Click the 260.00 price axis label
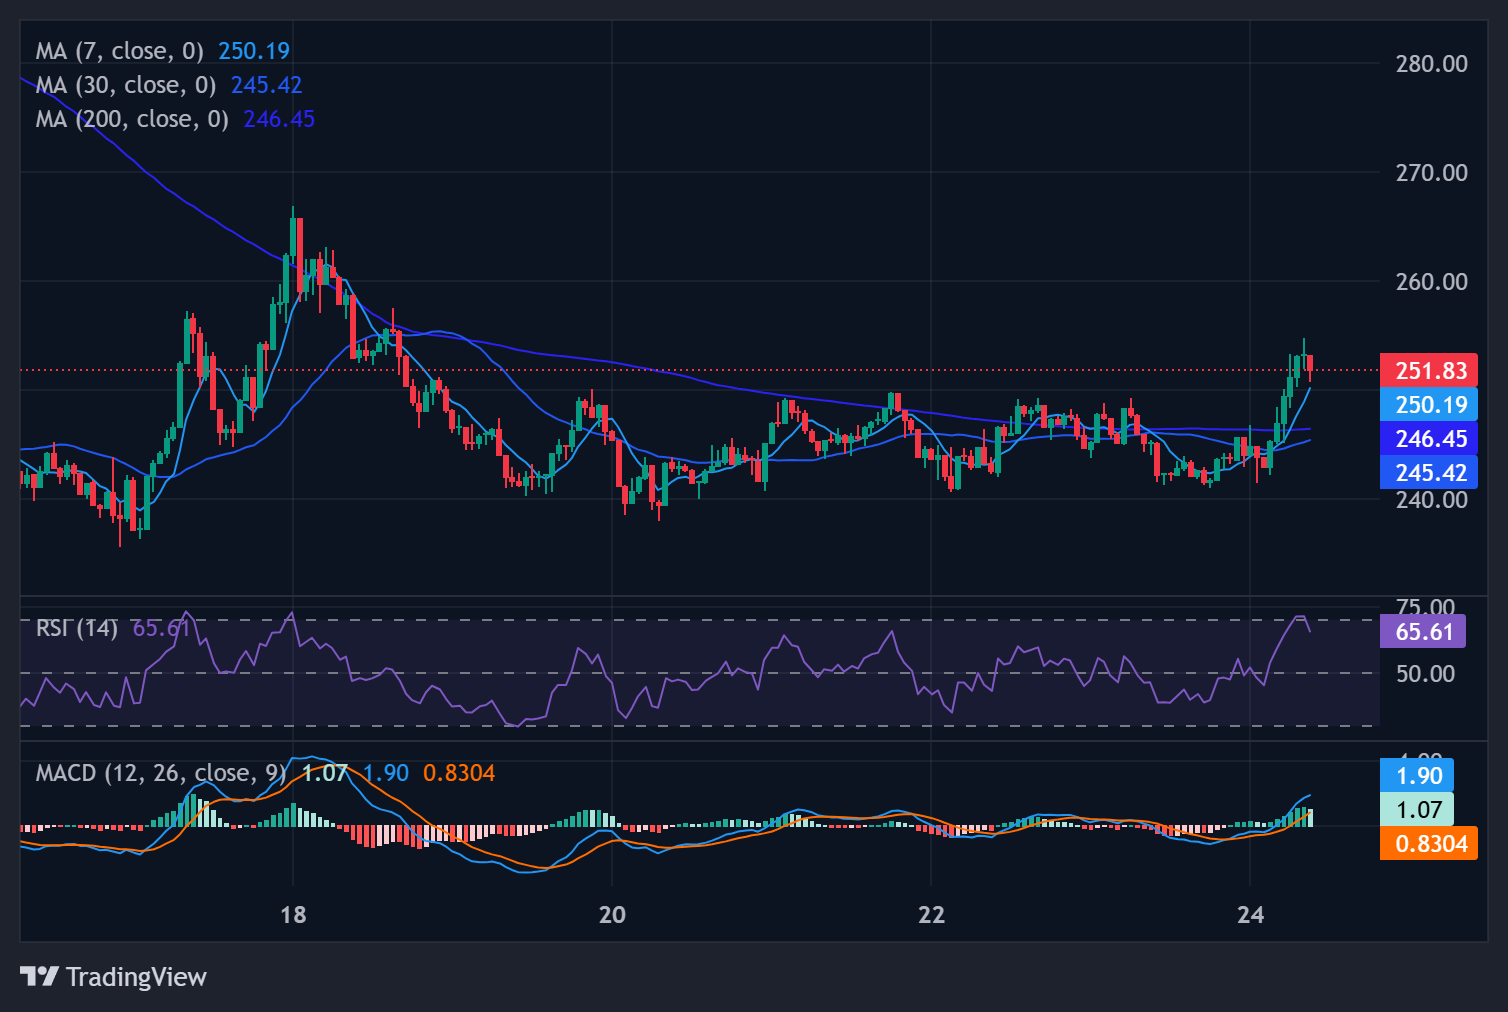The width and height of the screenshot is (1508, 1012). 1431,282
